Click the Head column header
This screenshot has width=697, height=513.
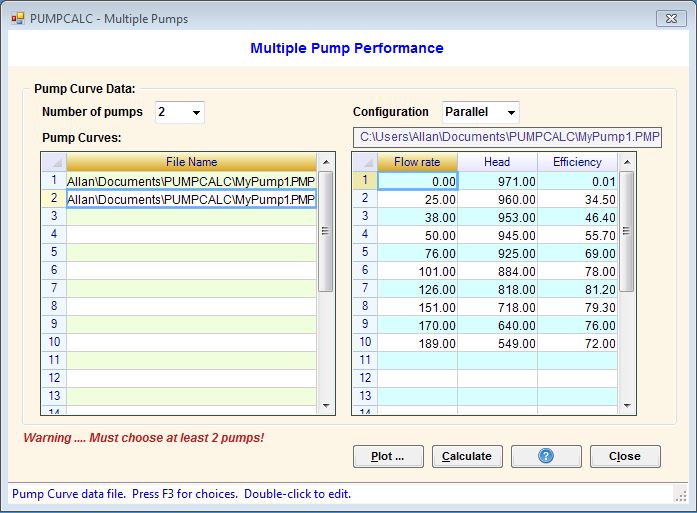[x=497, y=162]
